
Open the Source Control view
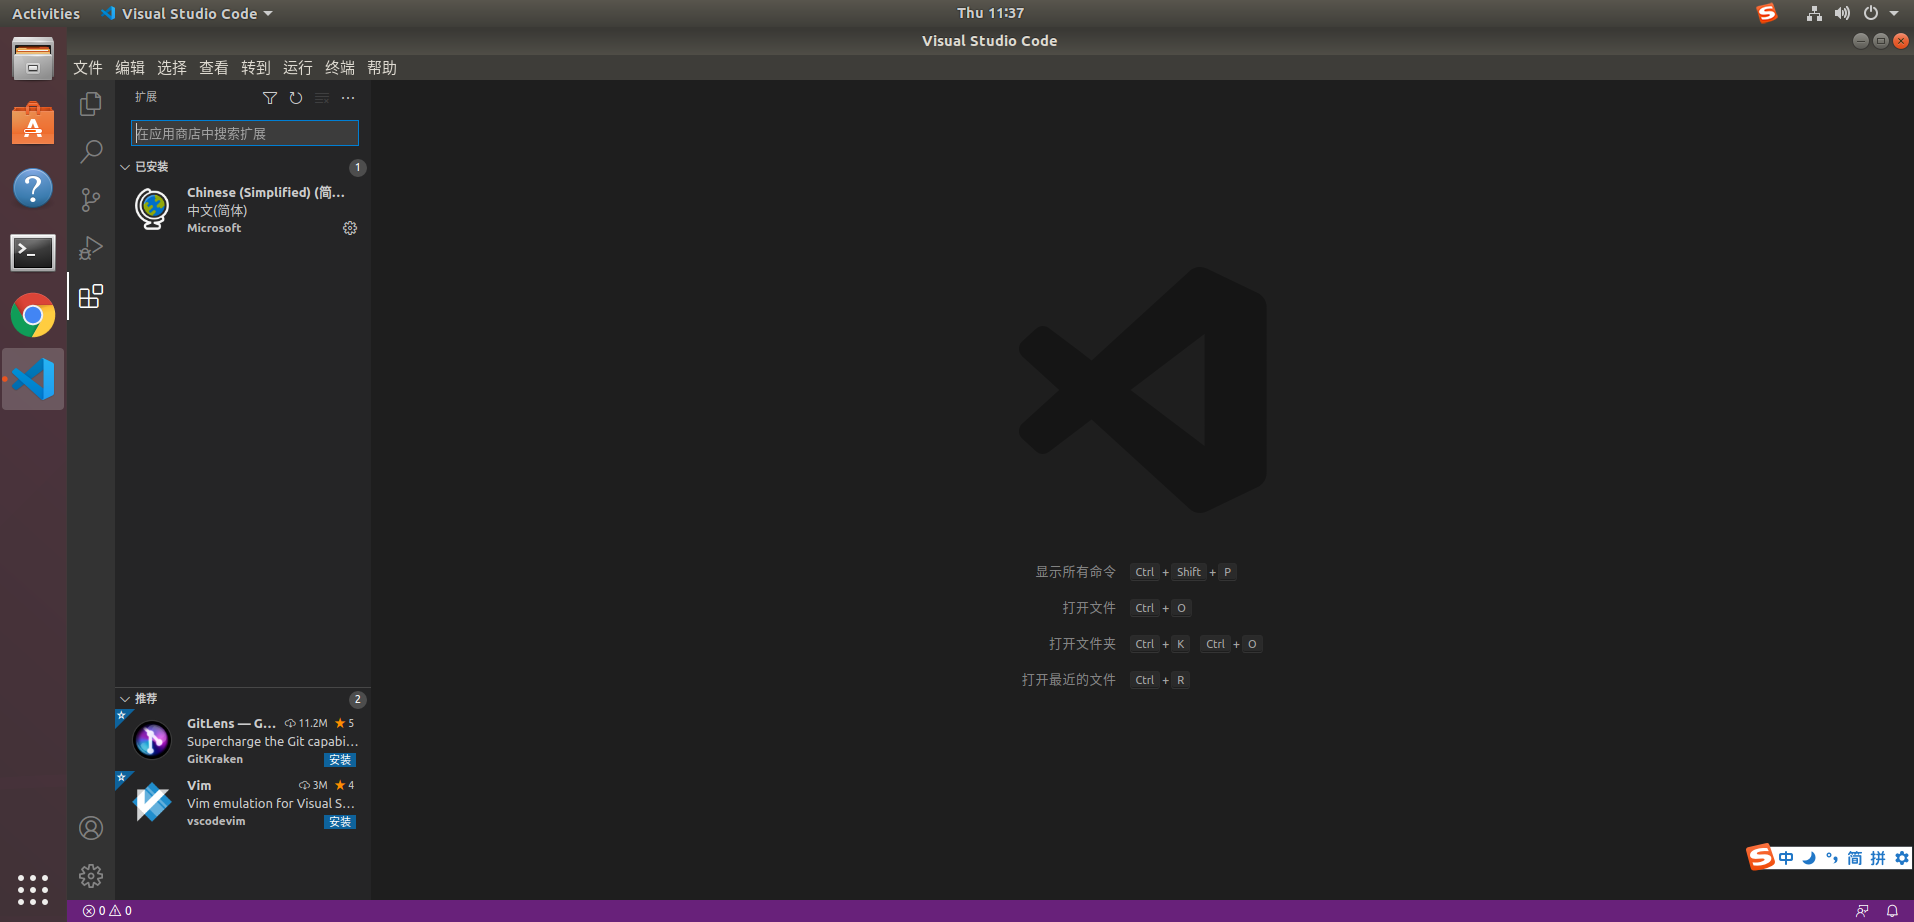click(x=91, y=200)
